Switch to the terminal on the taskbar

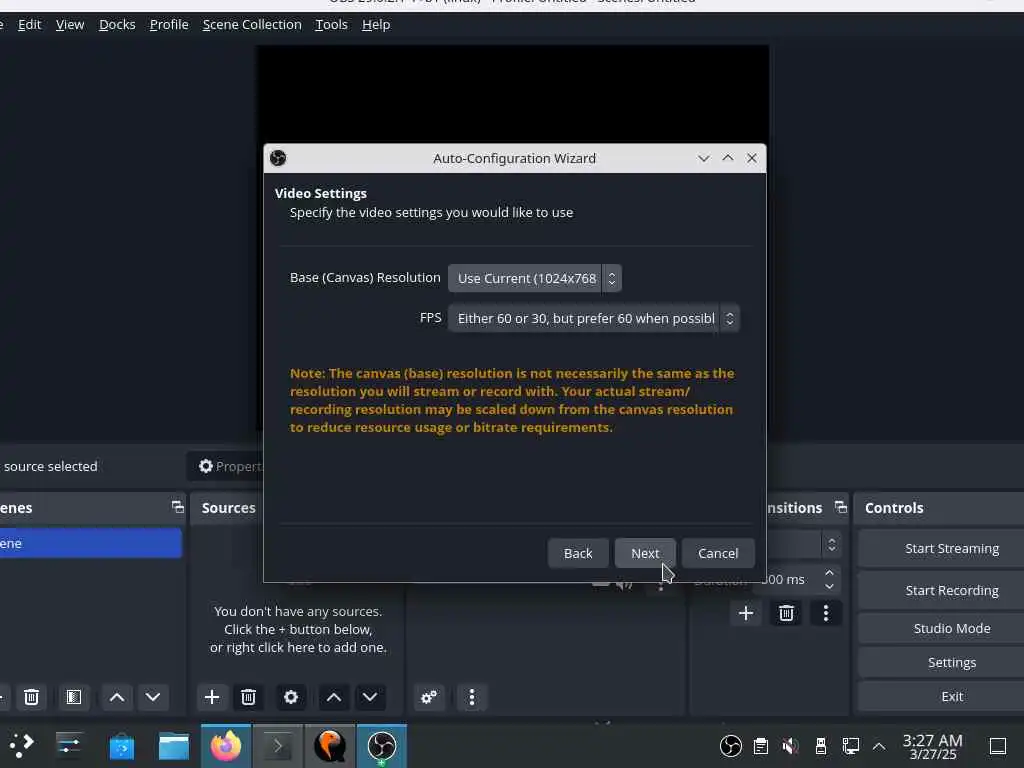tap(278, 746)
